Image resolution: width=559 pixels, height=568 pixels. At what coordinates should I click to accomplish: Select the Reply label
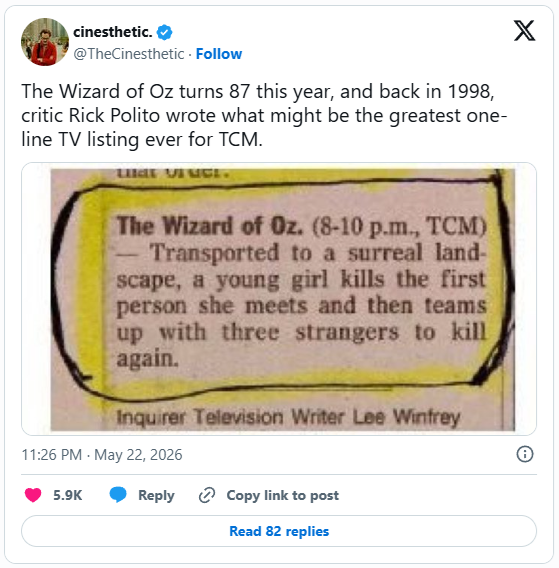click(156, 495)
